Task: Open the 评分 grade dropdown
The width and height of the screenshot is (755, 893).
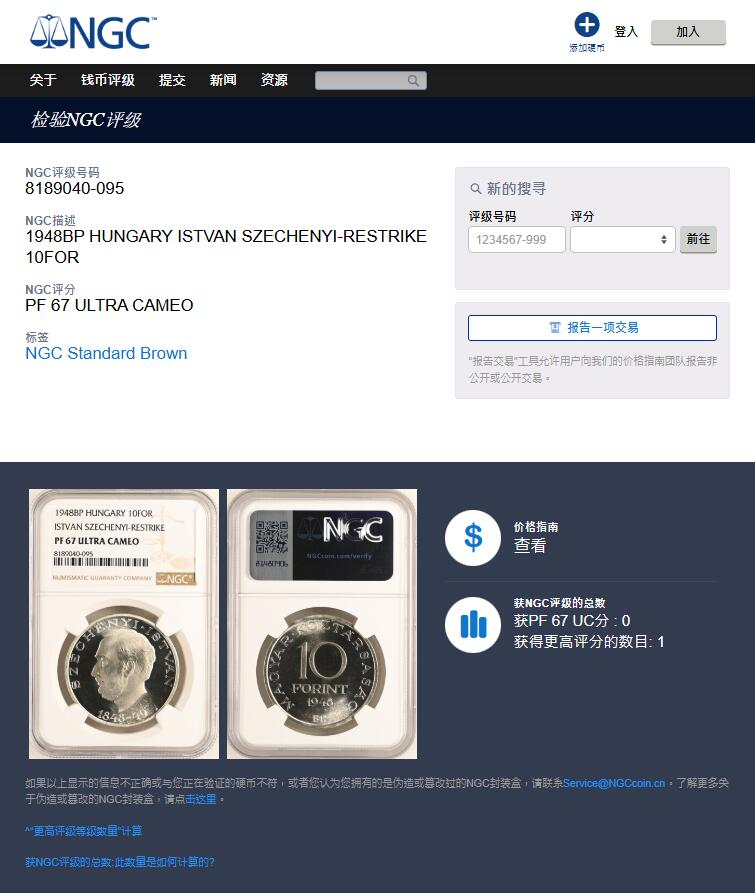Action: click(x=622, y=240)
